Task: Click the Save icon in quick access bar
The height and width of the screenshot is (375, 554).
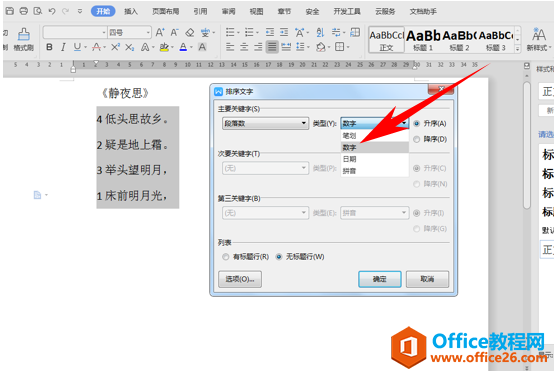Action: tap(10, 11)
